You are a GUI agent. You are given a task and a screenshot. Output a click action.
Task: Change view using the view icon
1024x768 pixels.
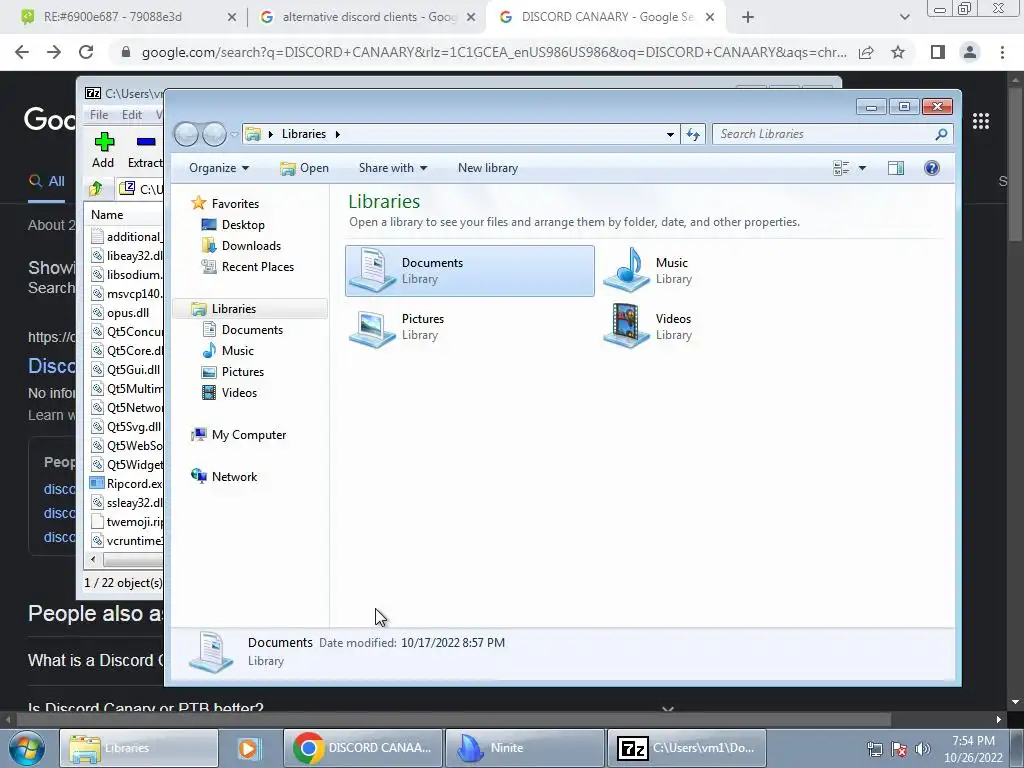click(841, 168)
